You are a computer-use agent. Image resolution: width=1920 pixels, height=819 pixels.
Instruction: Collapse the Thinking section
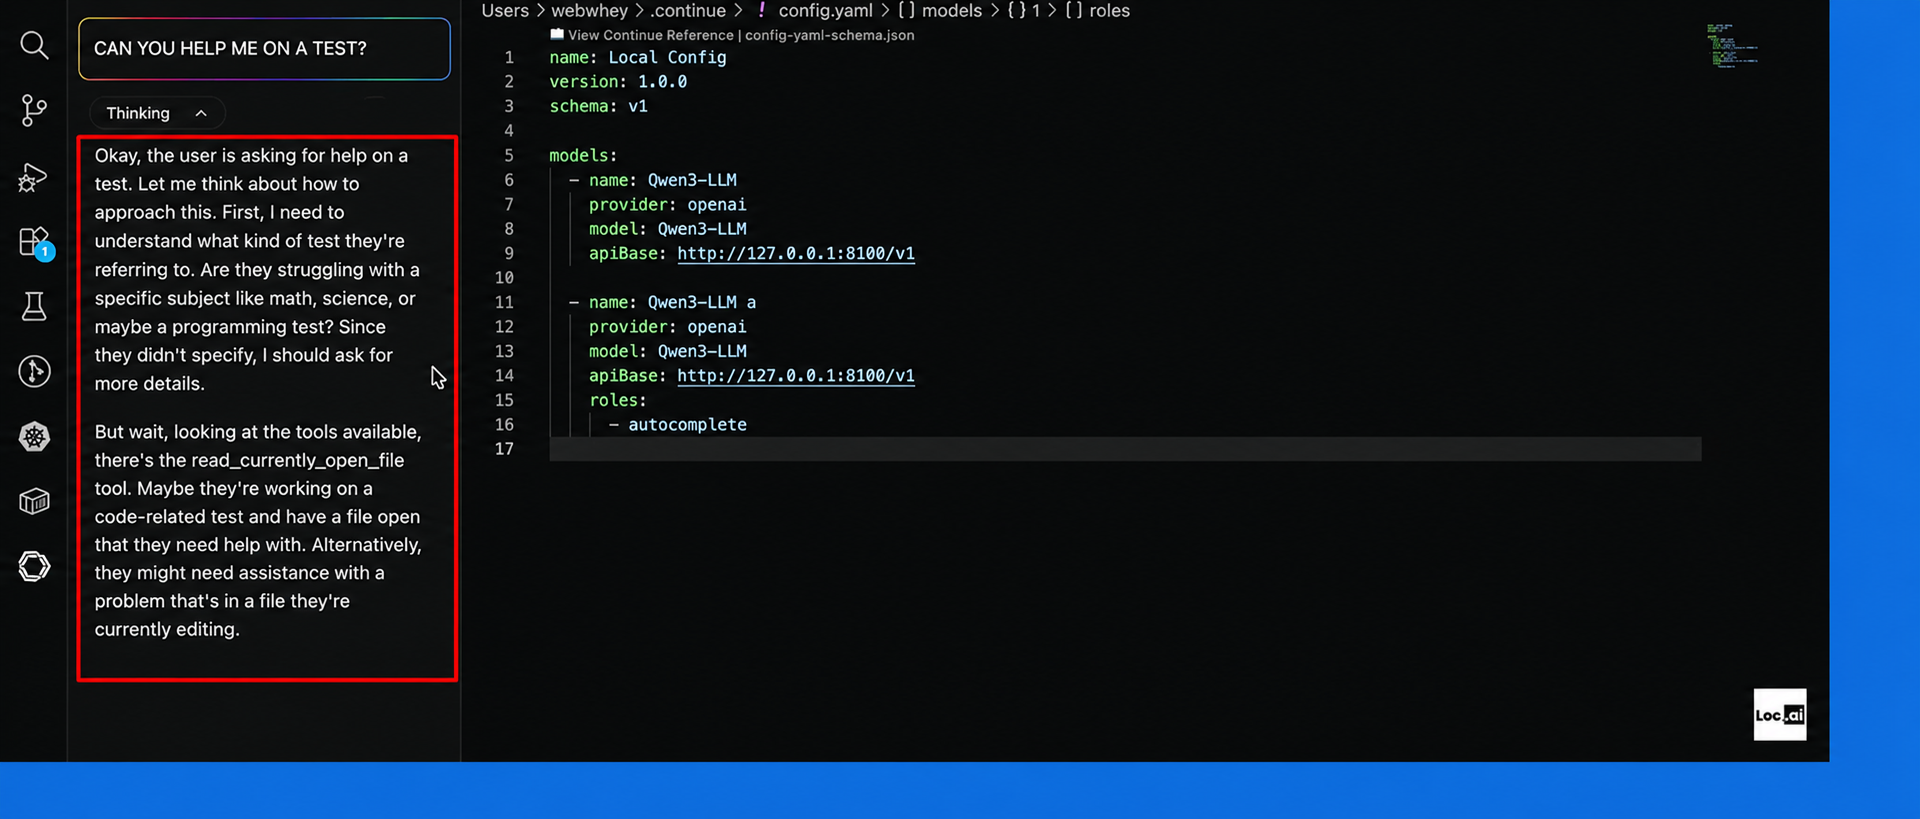[157, 113]
